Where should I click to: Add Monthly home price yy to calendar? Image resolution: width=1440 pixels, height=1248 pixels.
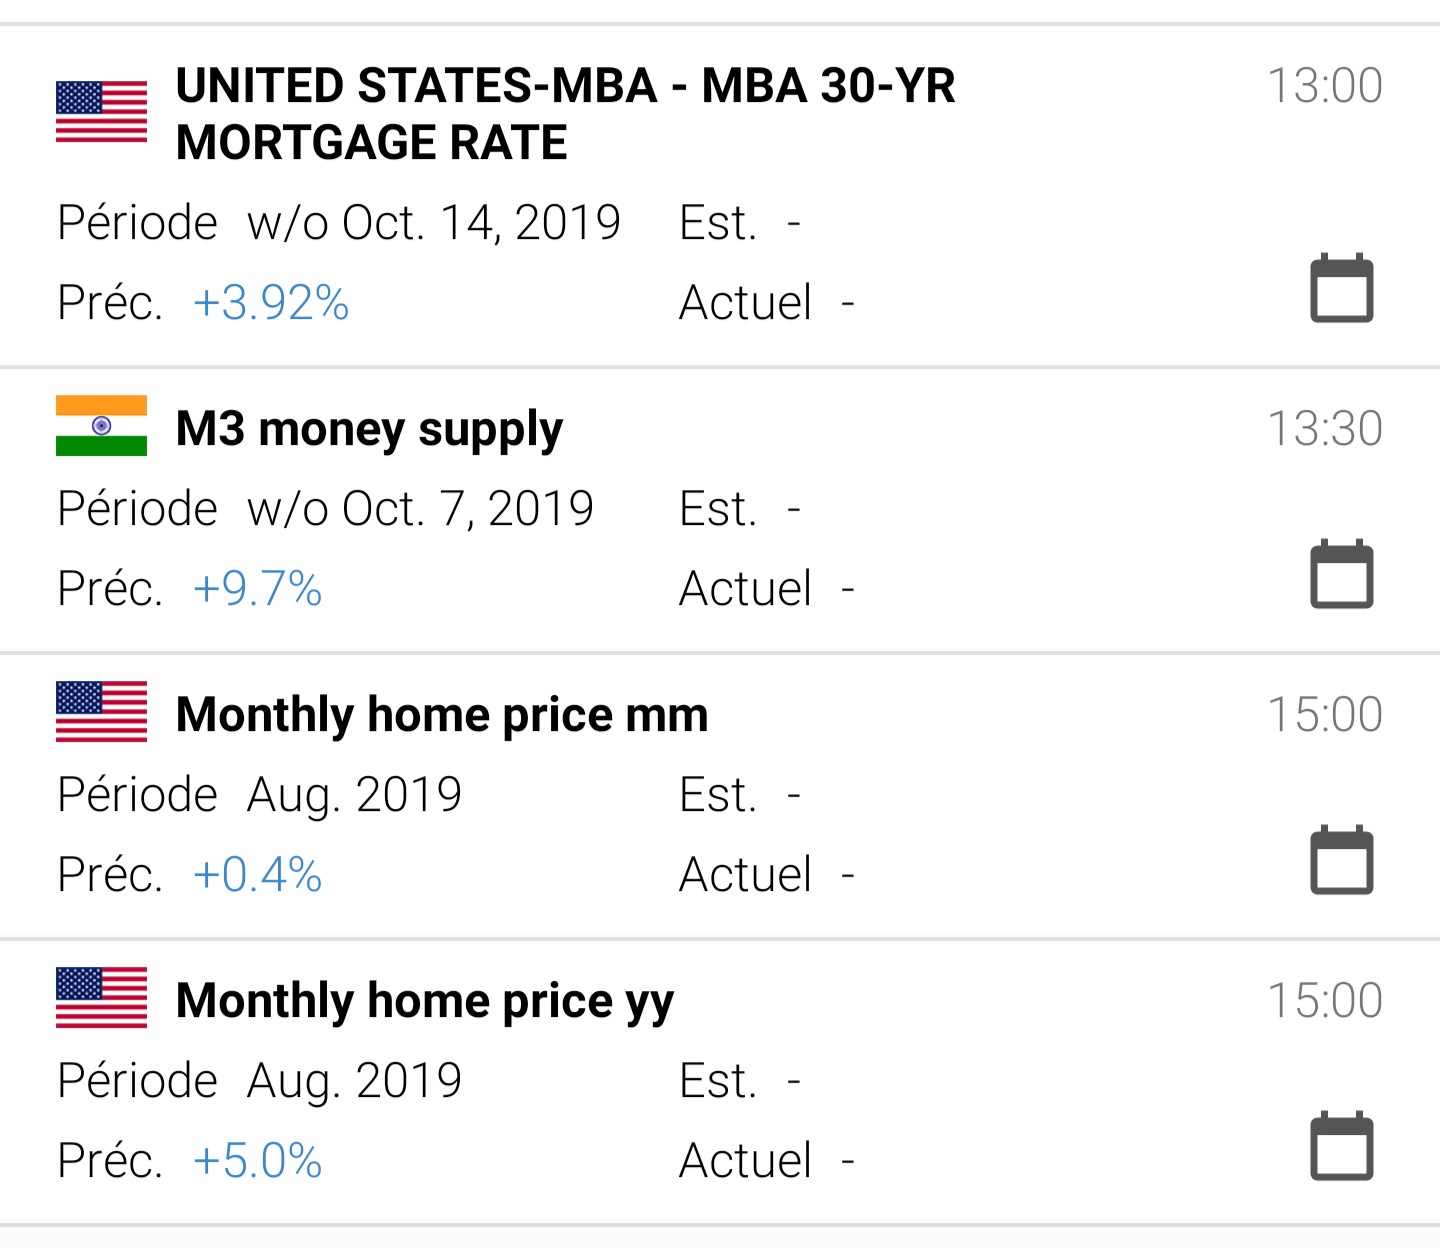point(1341,1146)
